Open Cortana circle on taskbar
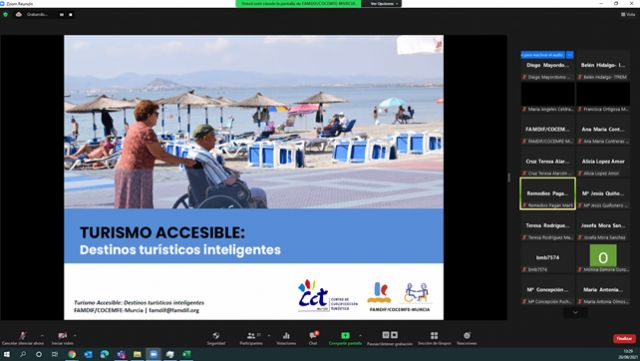Image resolution: width=640 pixels, height=361 pixels. tap(39, 354)
